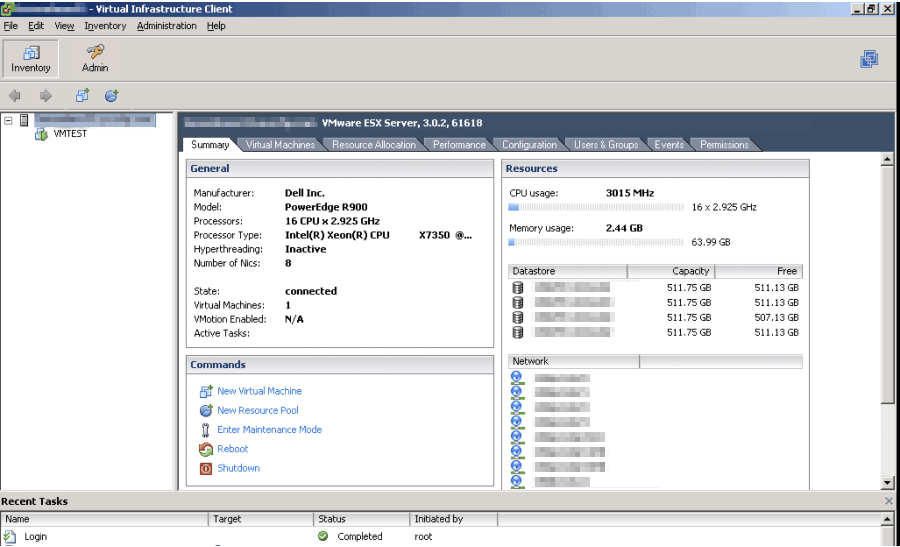Sort by the Datastore column header

pyautogui.click(x=567, y=271)
